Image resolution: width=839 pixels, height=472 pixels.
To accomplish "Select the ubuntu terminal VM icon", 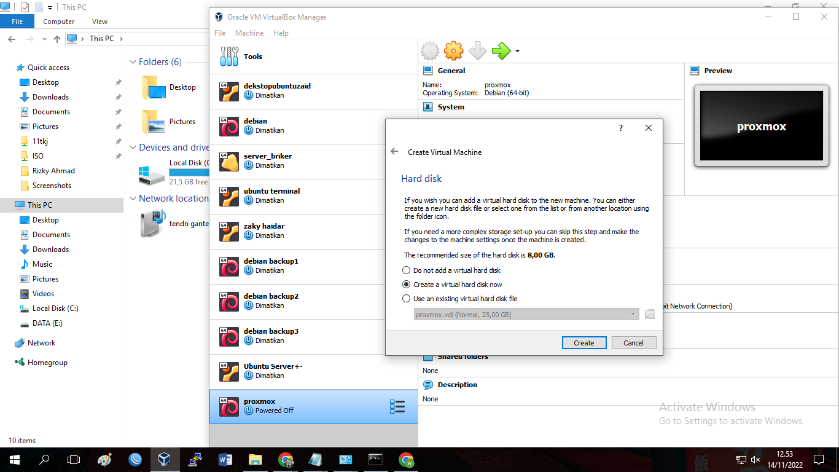I will [229, 196].
